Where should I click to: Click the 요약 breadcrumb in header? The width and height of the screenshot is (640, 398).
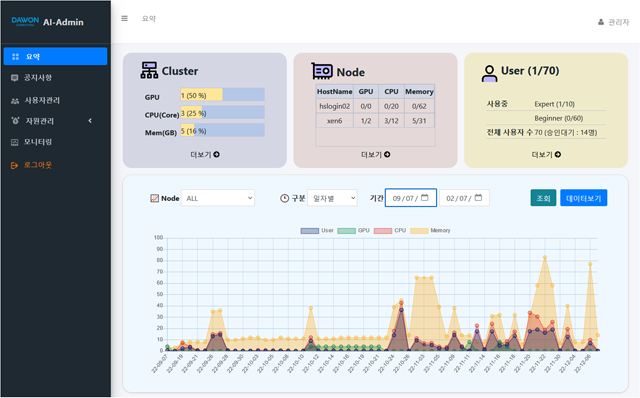click(149, 18)
